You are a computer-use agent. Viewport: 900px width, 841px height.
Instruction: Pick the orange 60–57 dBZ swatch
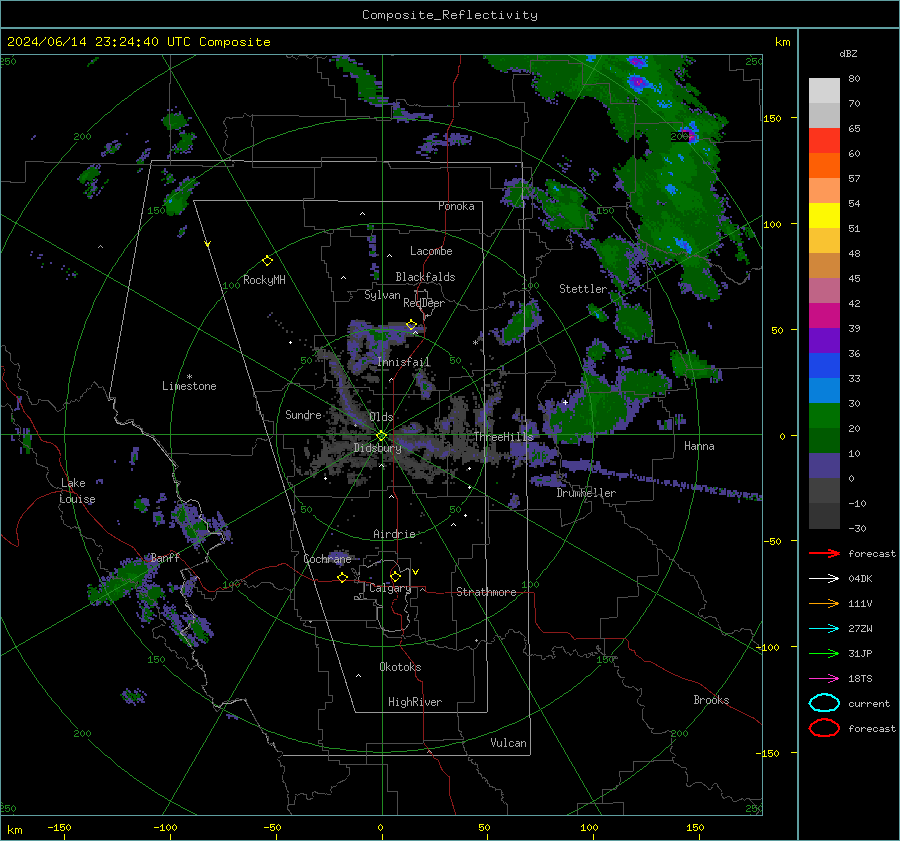point(824,166)
